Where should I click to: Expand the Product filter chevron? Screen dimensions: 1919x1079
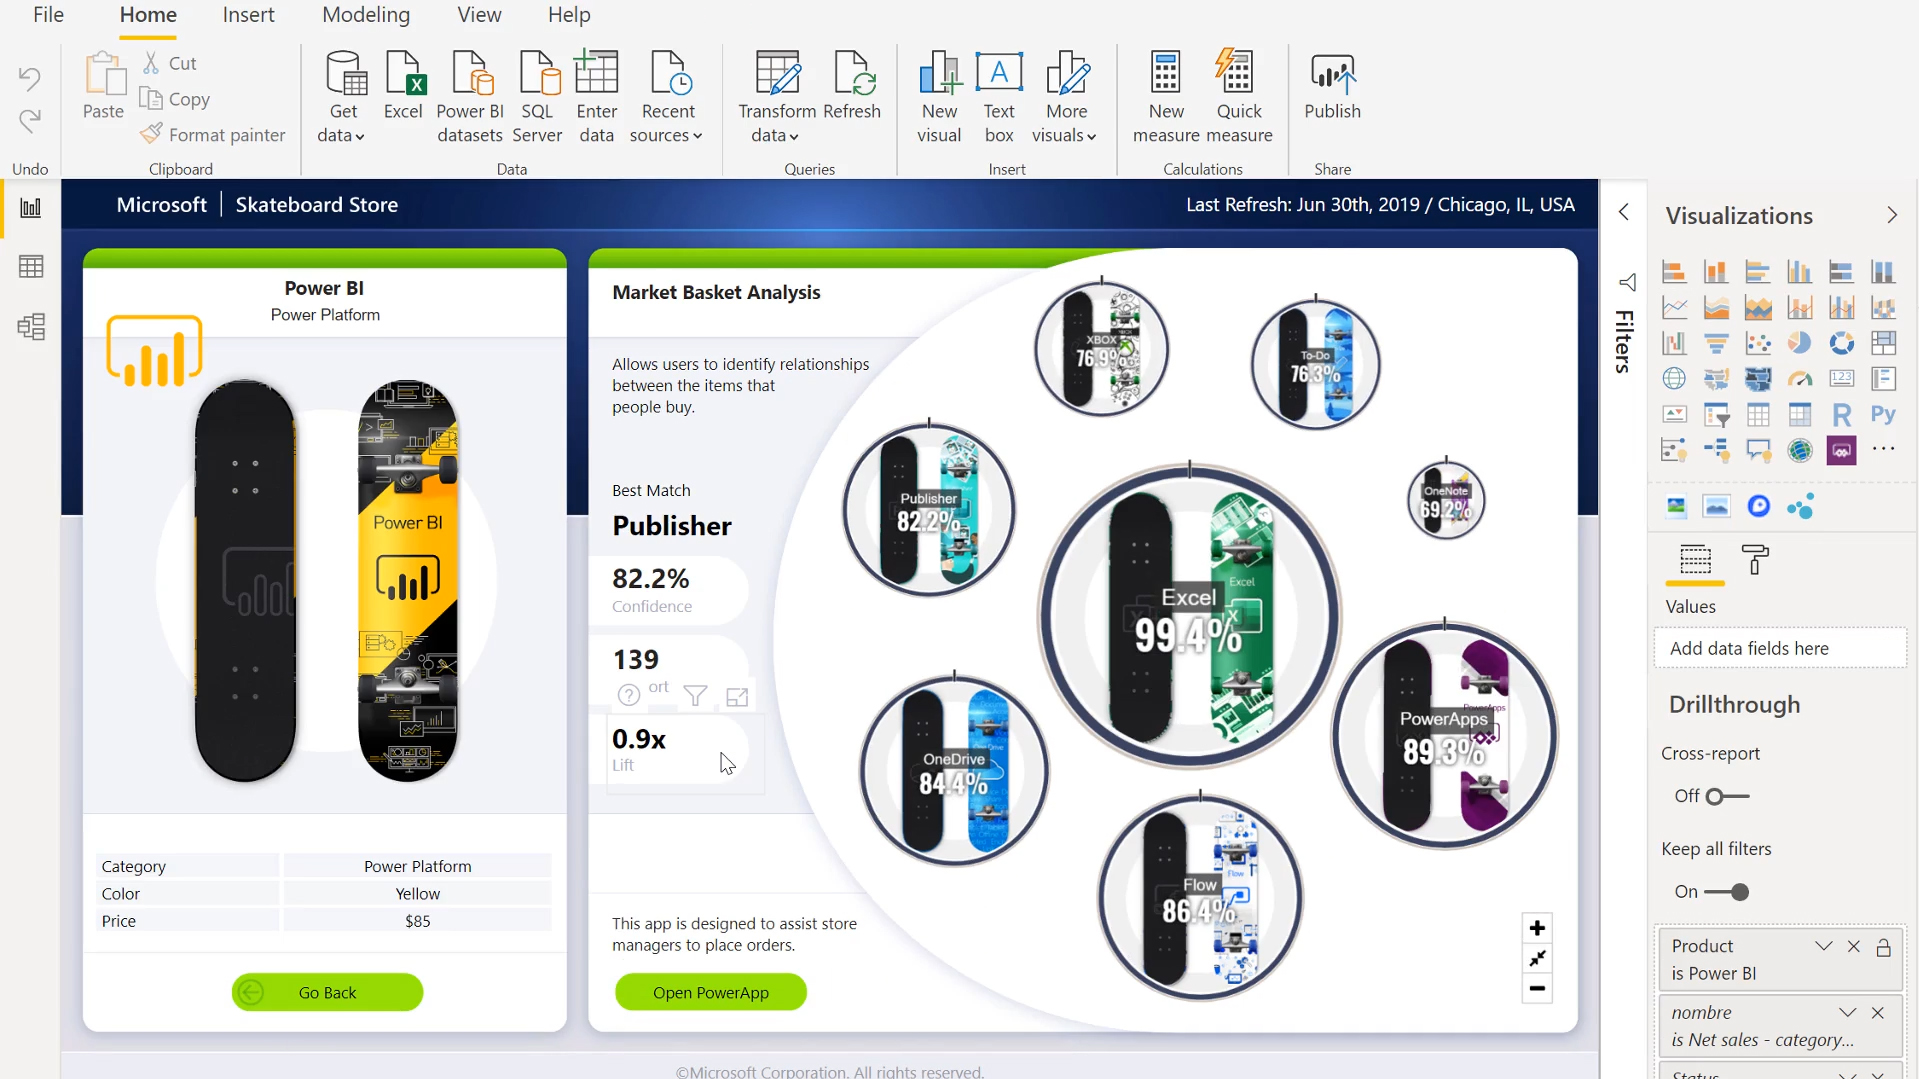1824,946
